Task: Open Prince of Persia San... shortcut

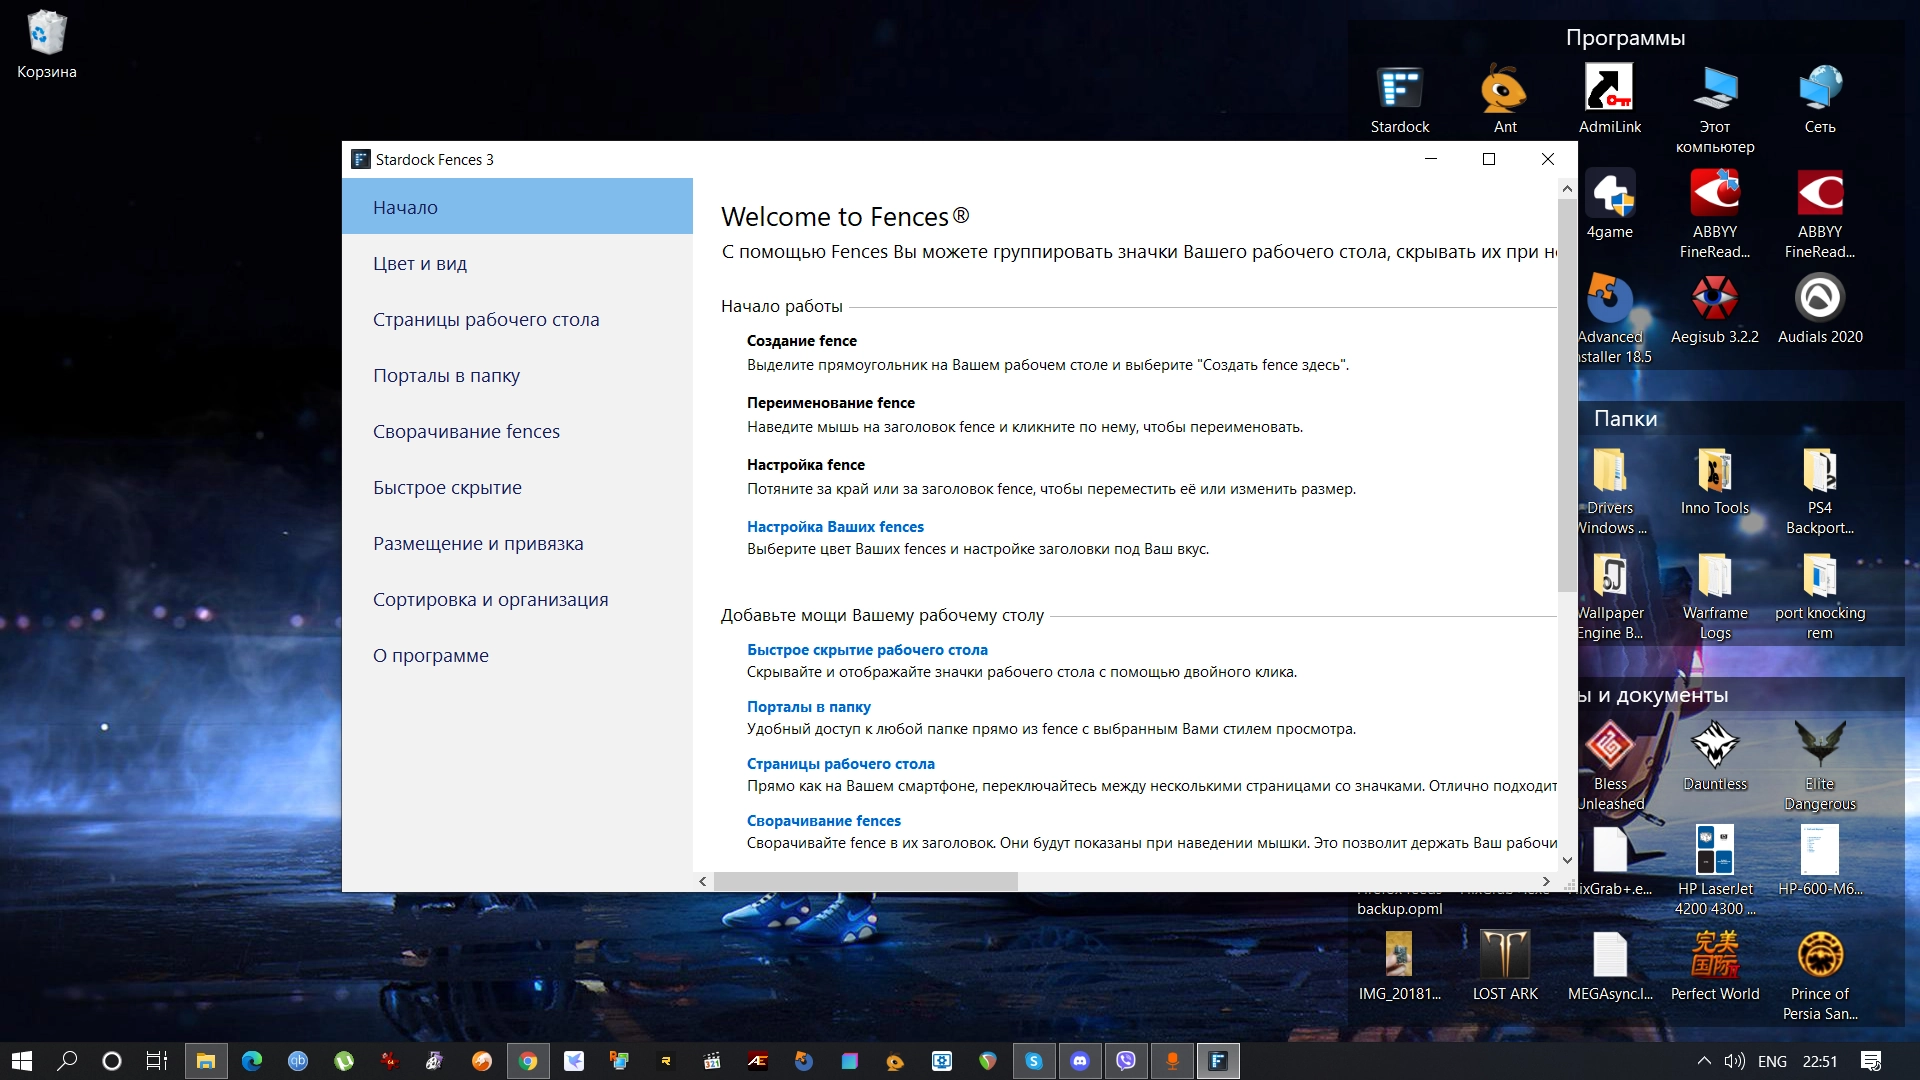Action: coord(1820,976)
